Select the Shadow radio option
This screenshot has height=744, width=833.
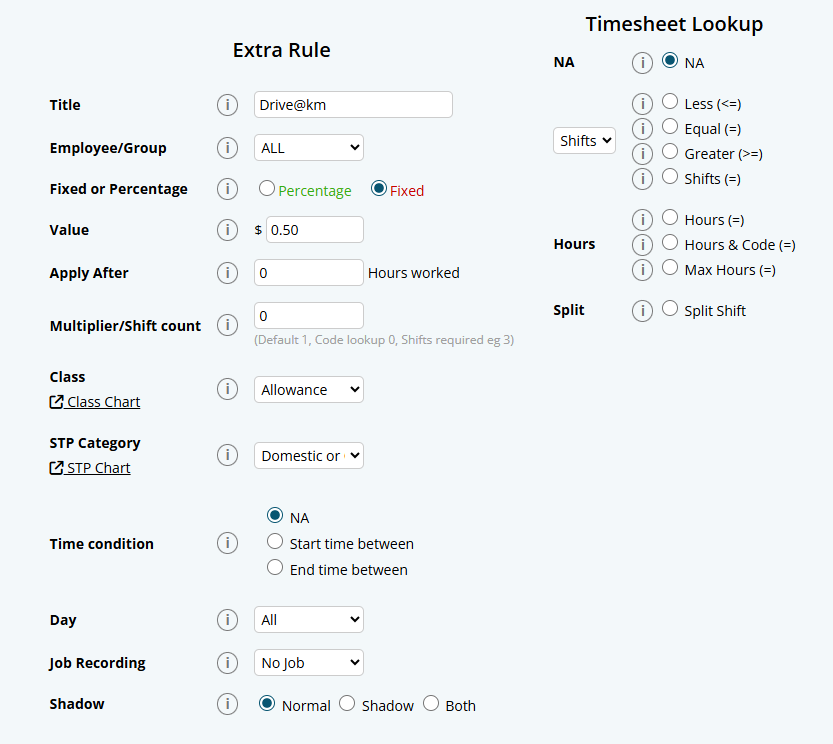(347, 704)
